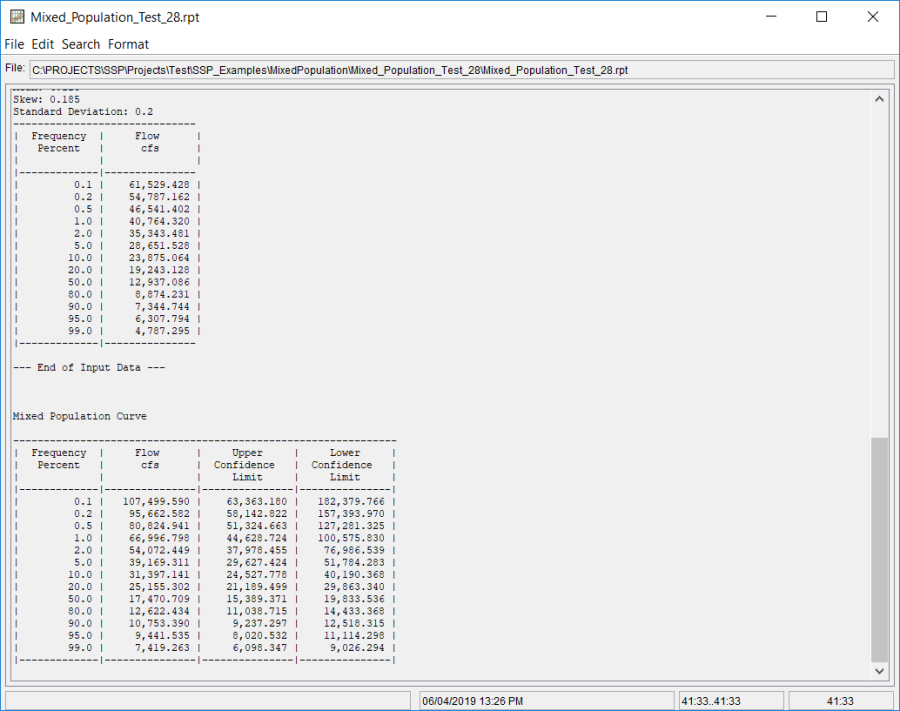The image size is (900, 711).
Task: Open the File menu
Action: click(14, 44)
